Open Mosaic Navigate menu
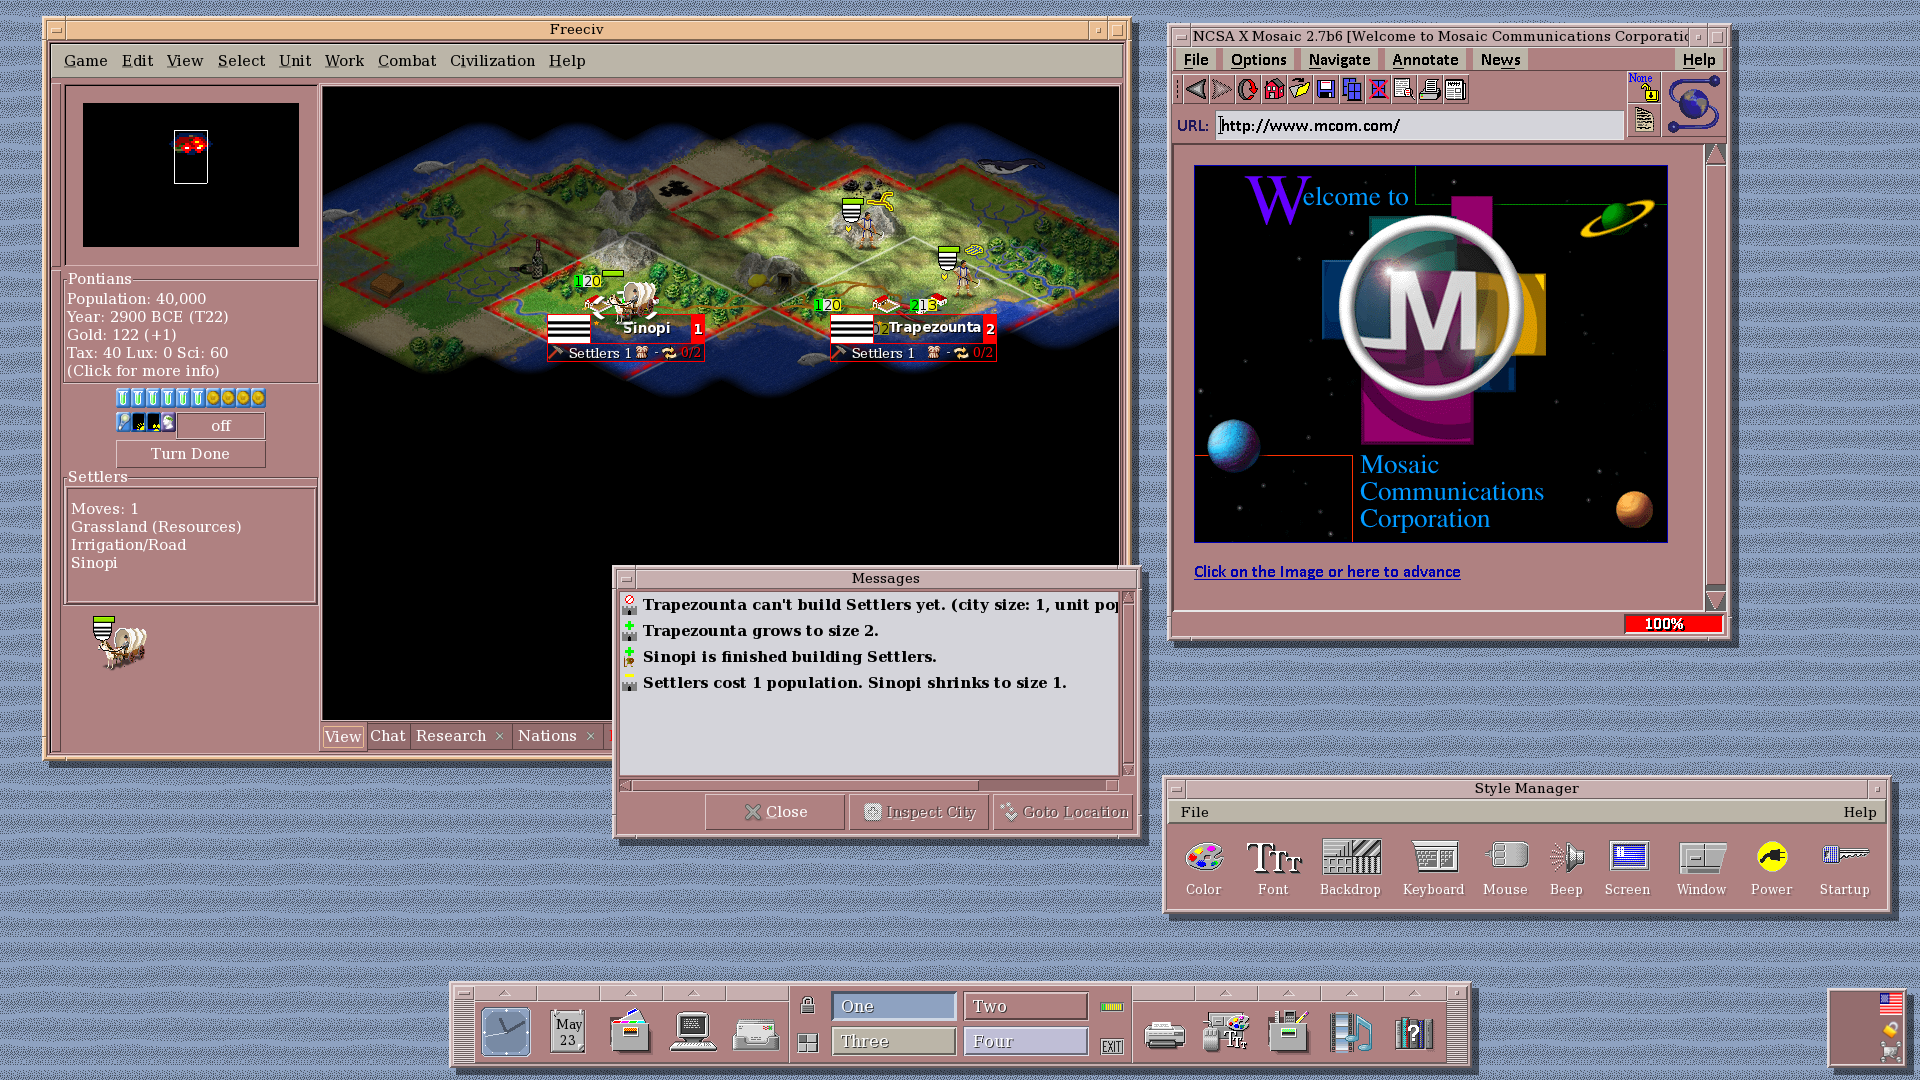The height and width of the screenshot is (1080, 1920). coord(1339,60)
